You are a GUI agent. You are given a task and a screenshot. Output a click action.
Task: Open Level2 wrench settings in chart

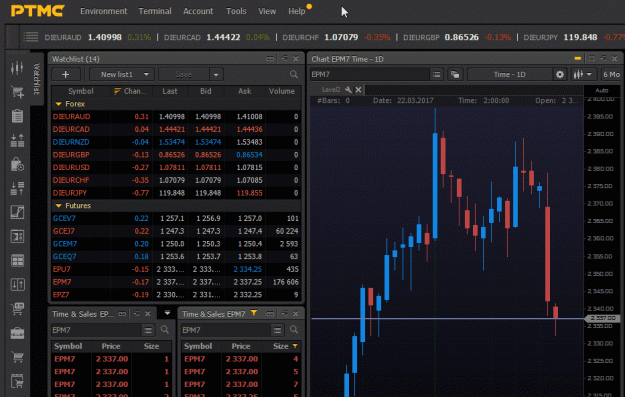(x=348, y=90)
